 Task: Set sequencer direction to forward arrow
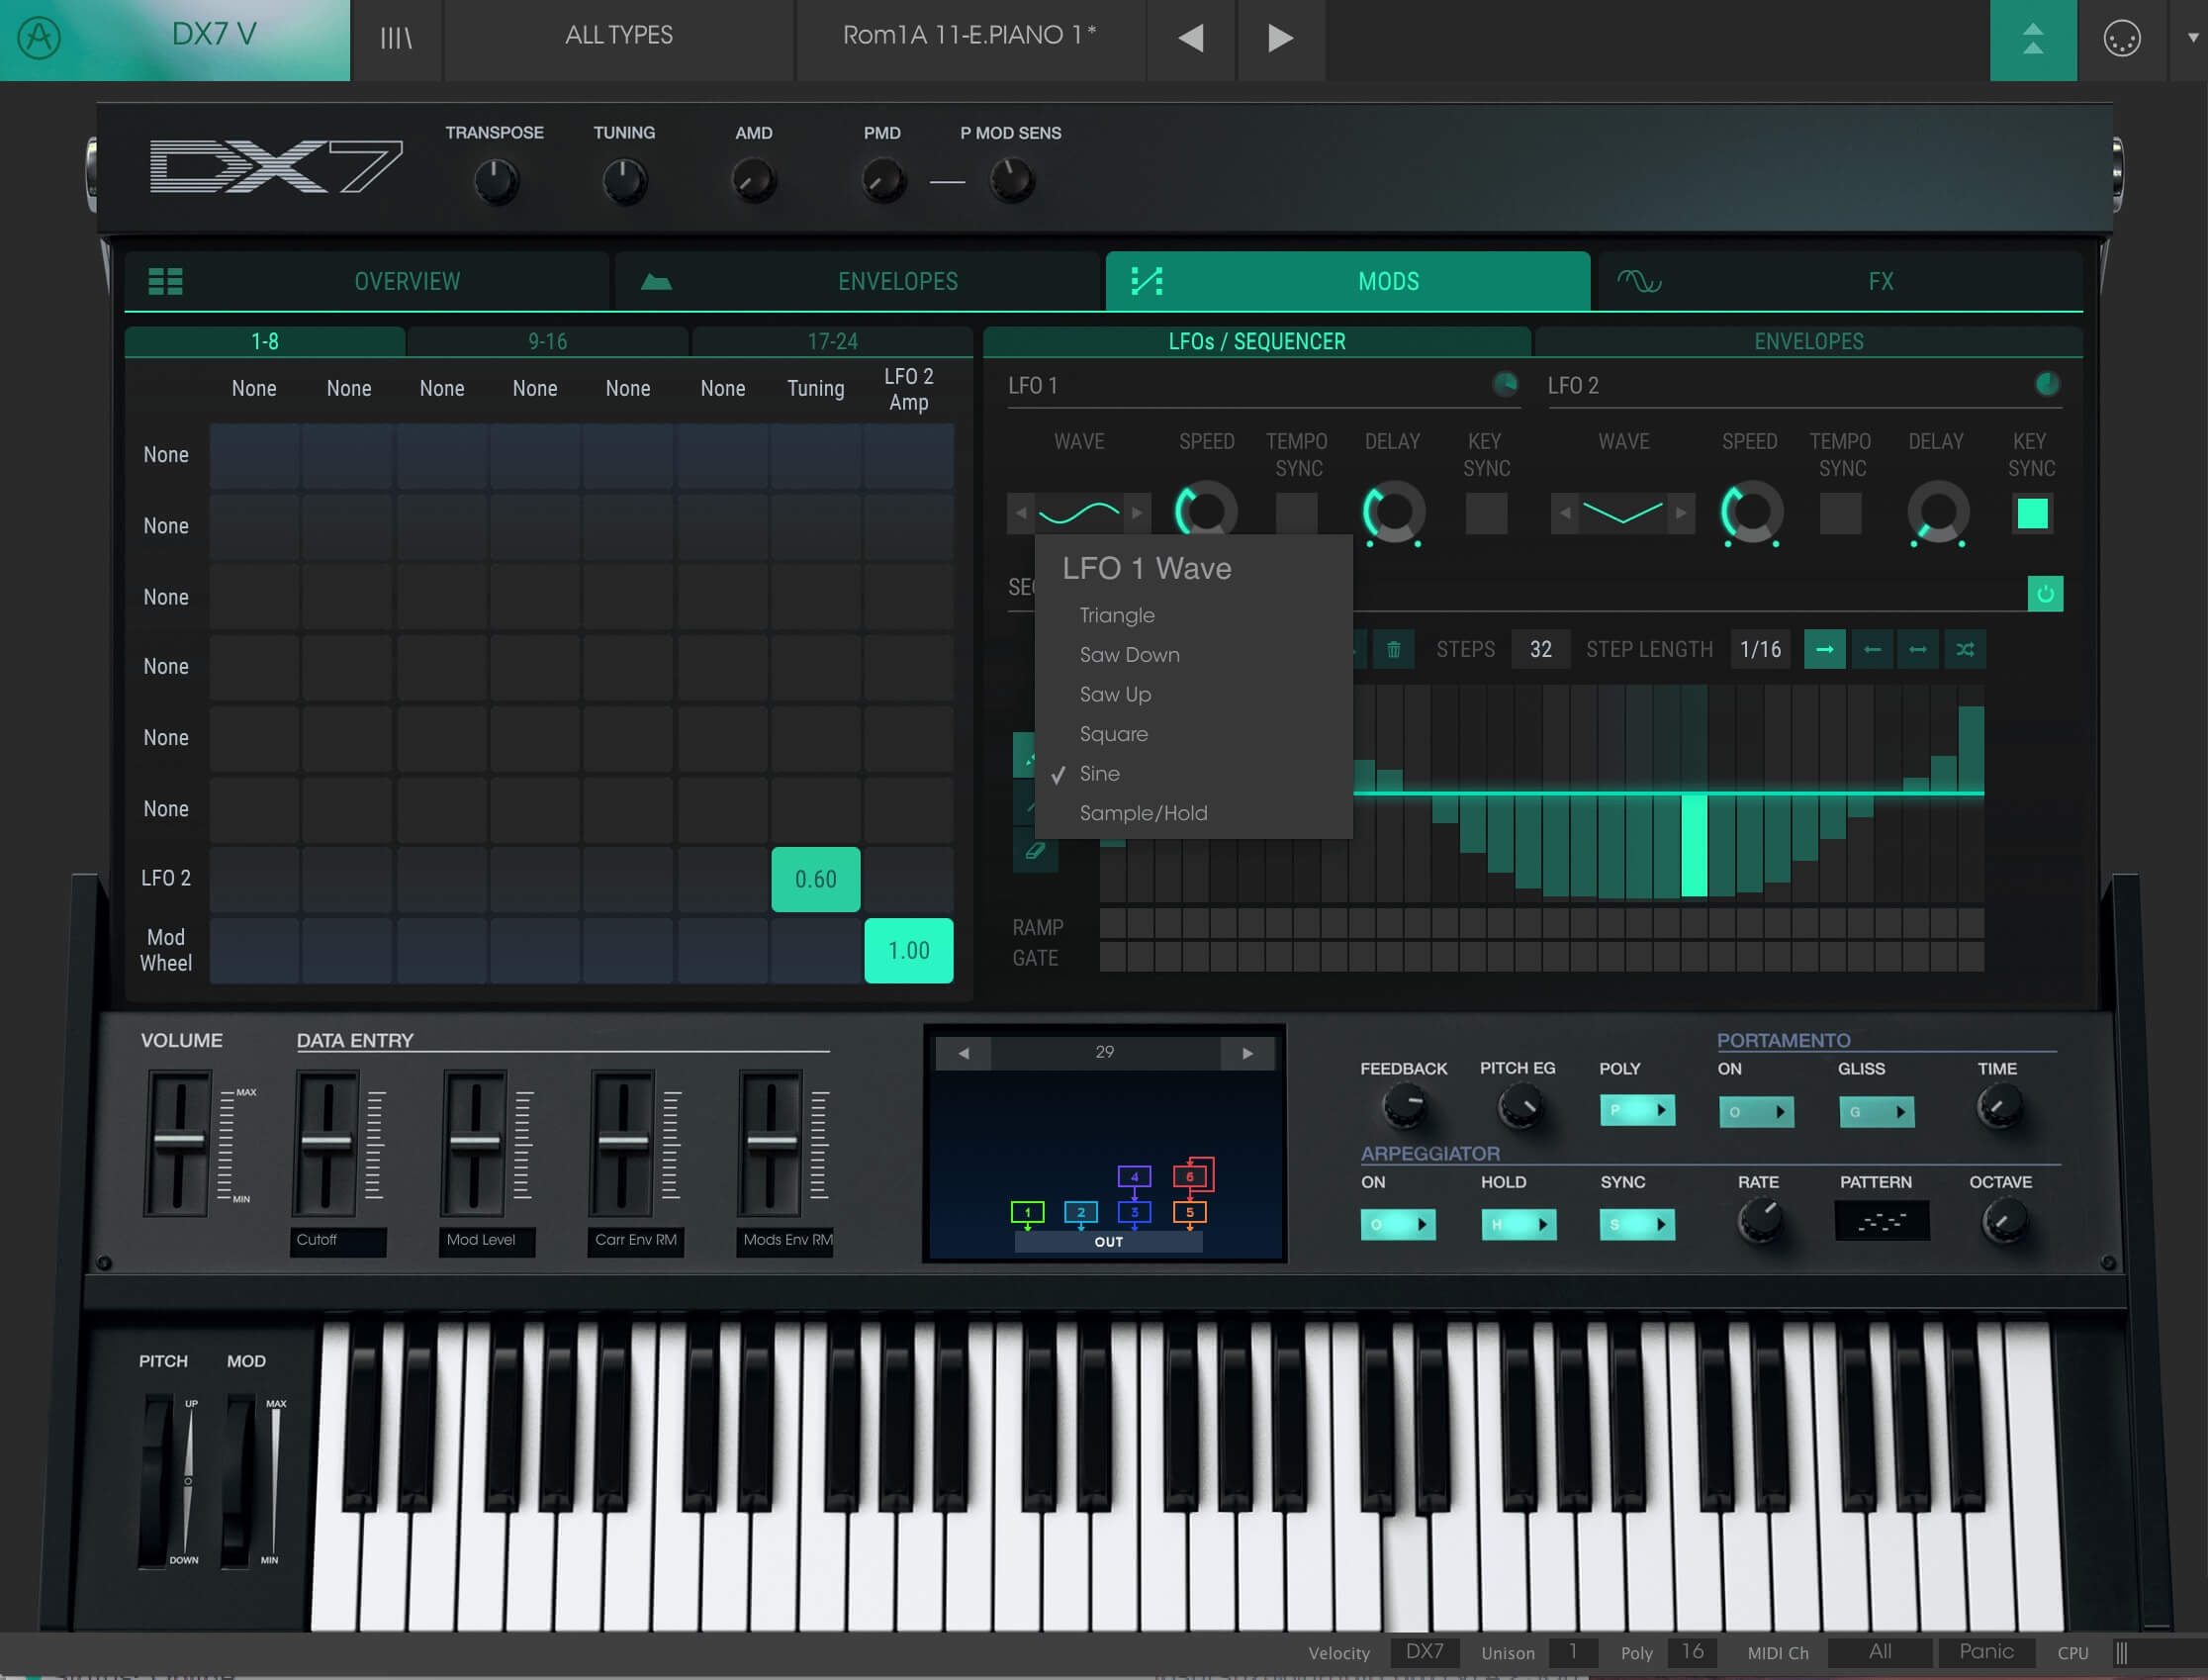1824,650
